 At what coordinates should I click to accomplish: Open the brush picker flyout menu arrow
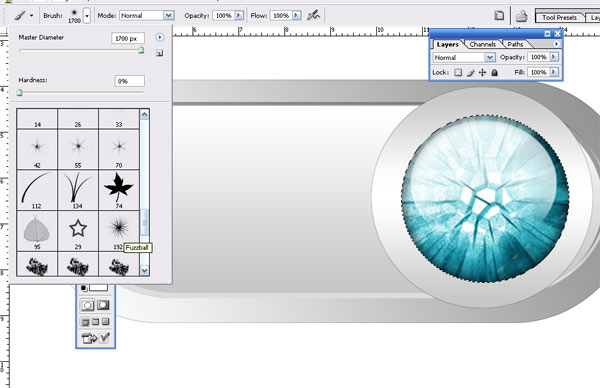[160, 37]
